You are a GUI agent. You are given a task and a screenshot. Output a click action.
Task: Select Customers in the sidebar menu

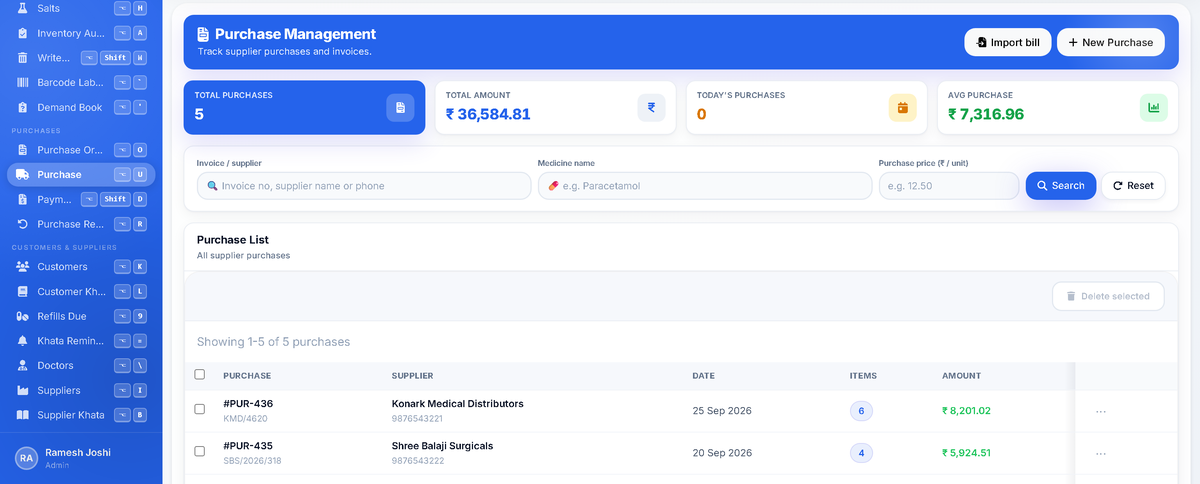(81, 267)
